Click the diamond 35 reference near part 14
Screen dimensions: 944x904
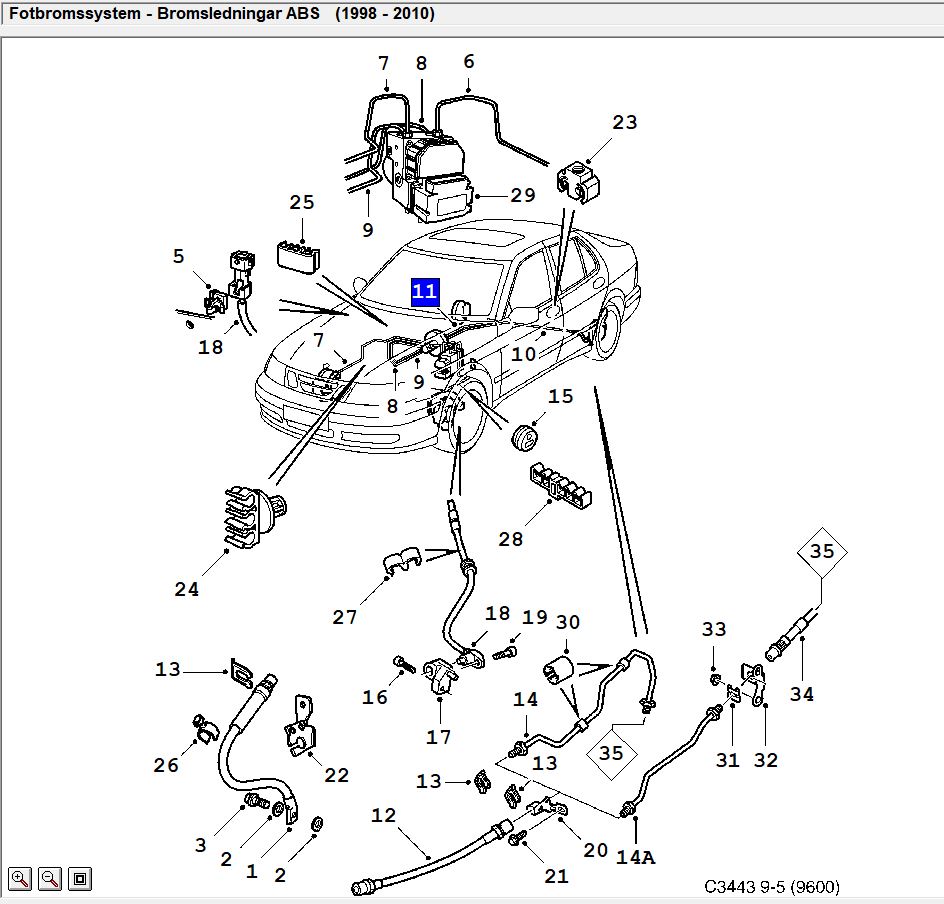click(611, 753)
